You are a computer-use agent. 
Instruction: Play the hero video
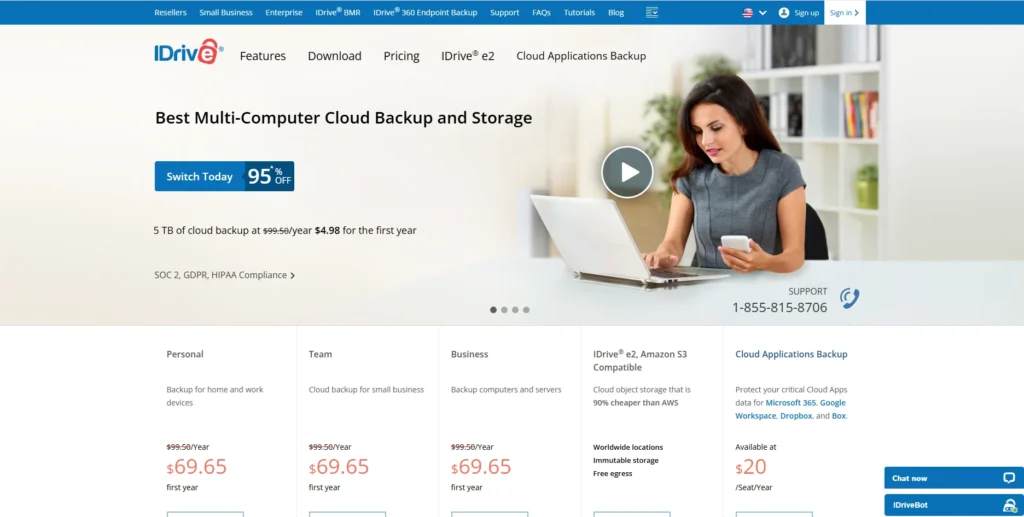pos(627,172)
